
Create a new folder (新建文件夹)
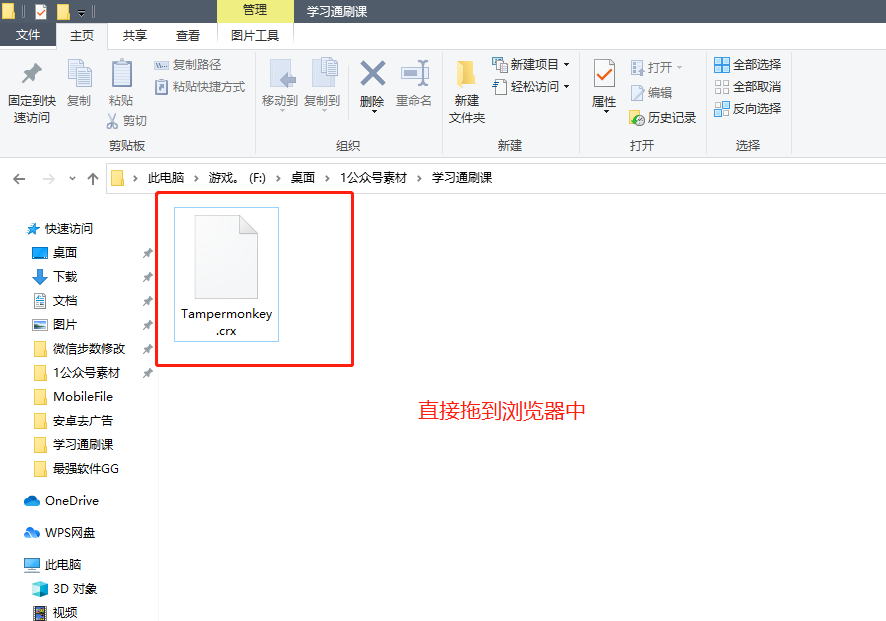point(467,92)
